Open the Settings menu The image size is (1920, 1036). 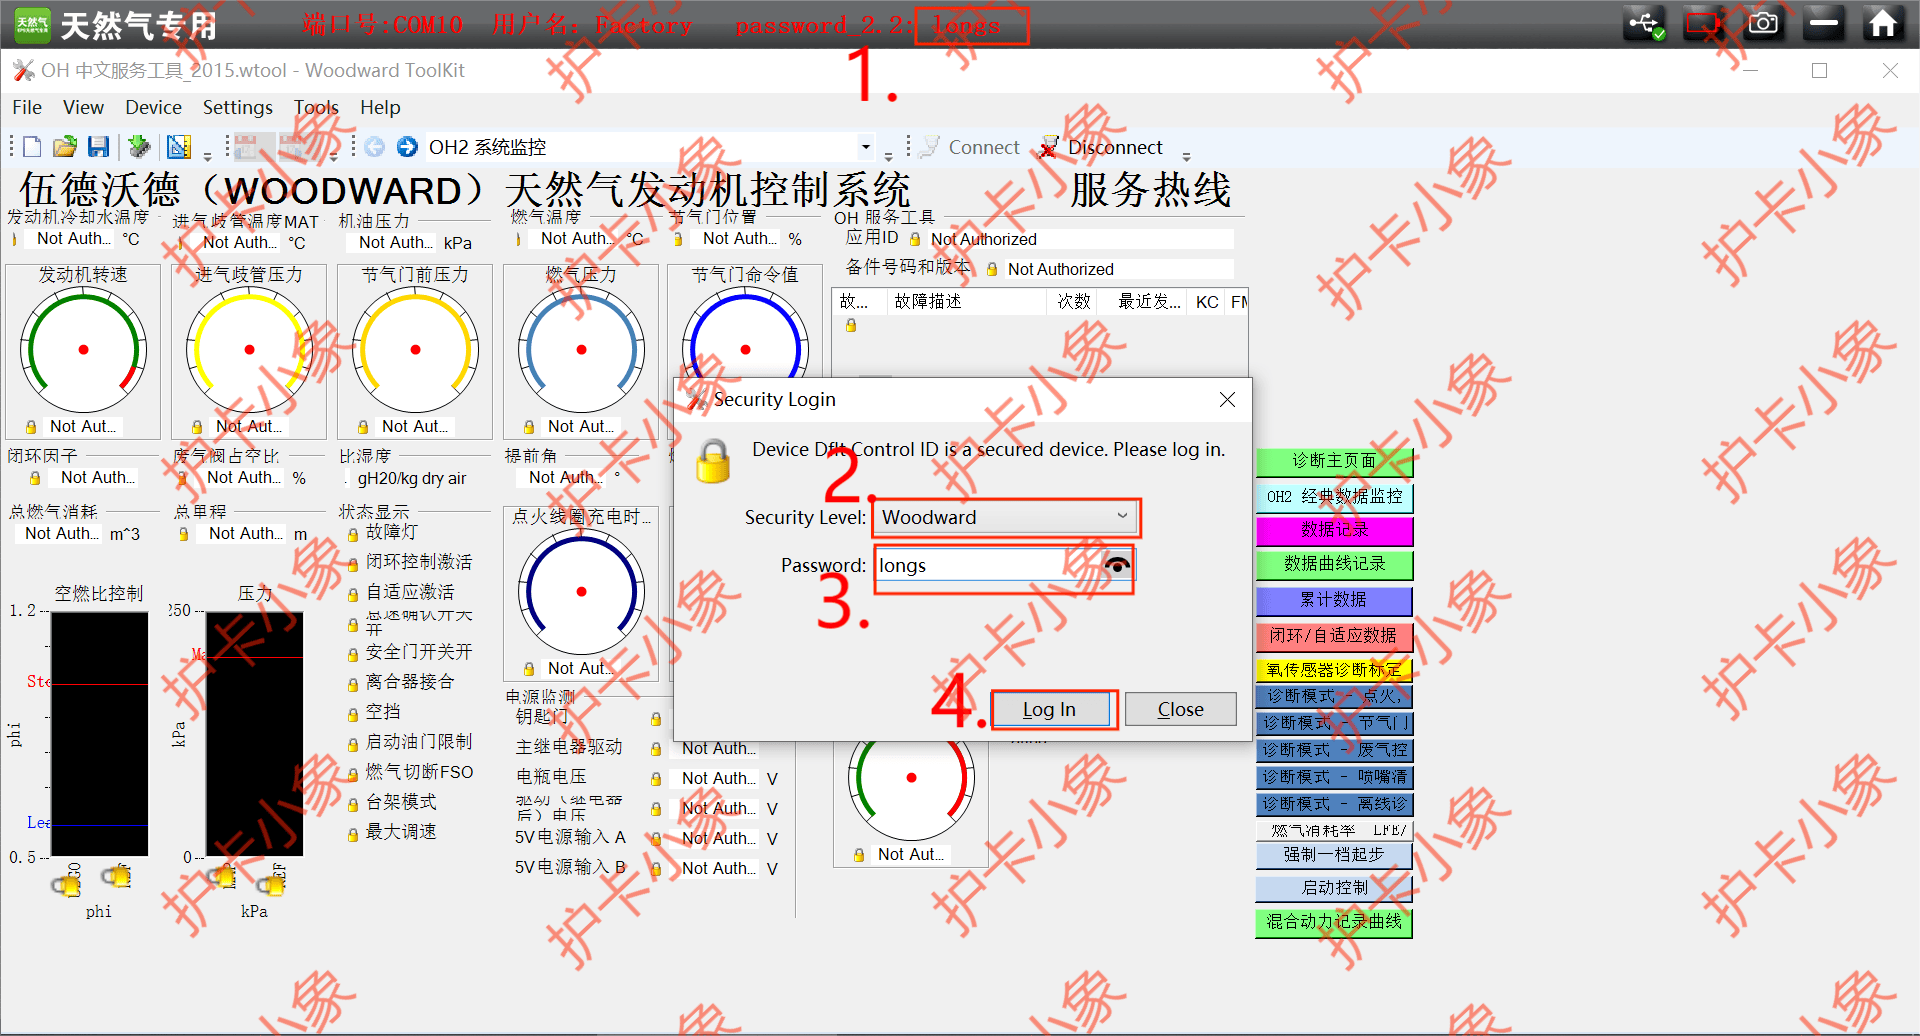click(237, 107)
